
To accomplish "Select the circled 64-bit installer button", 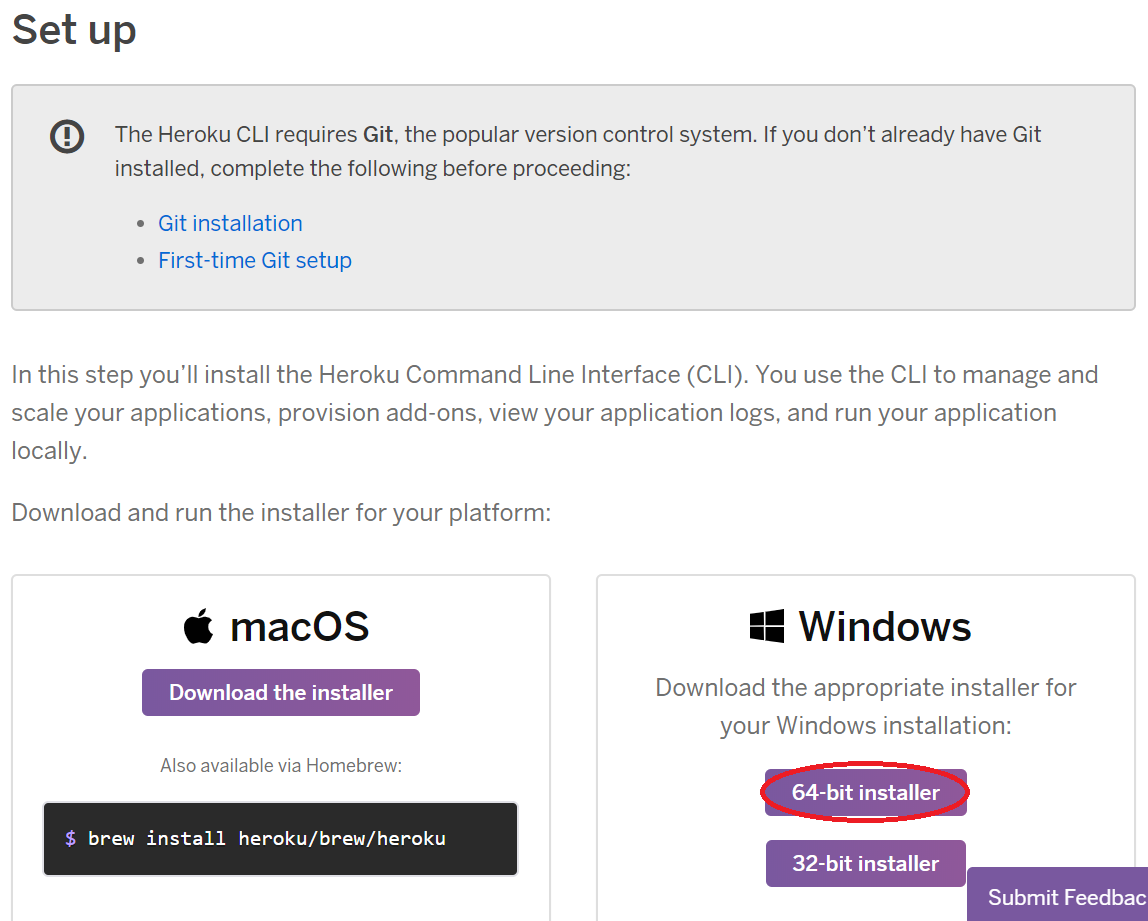I will (x=865, y=792).
